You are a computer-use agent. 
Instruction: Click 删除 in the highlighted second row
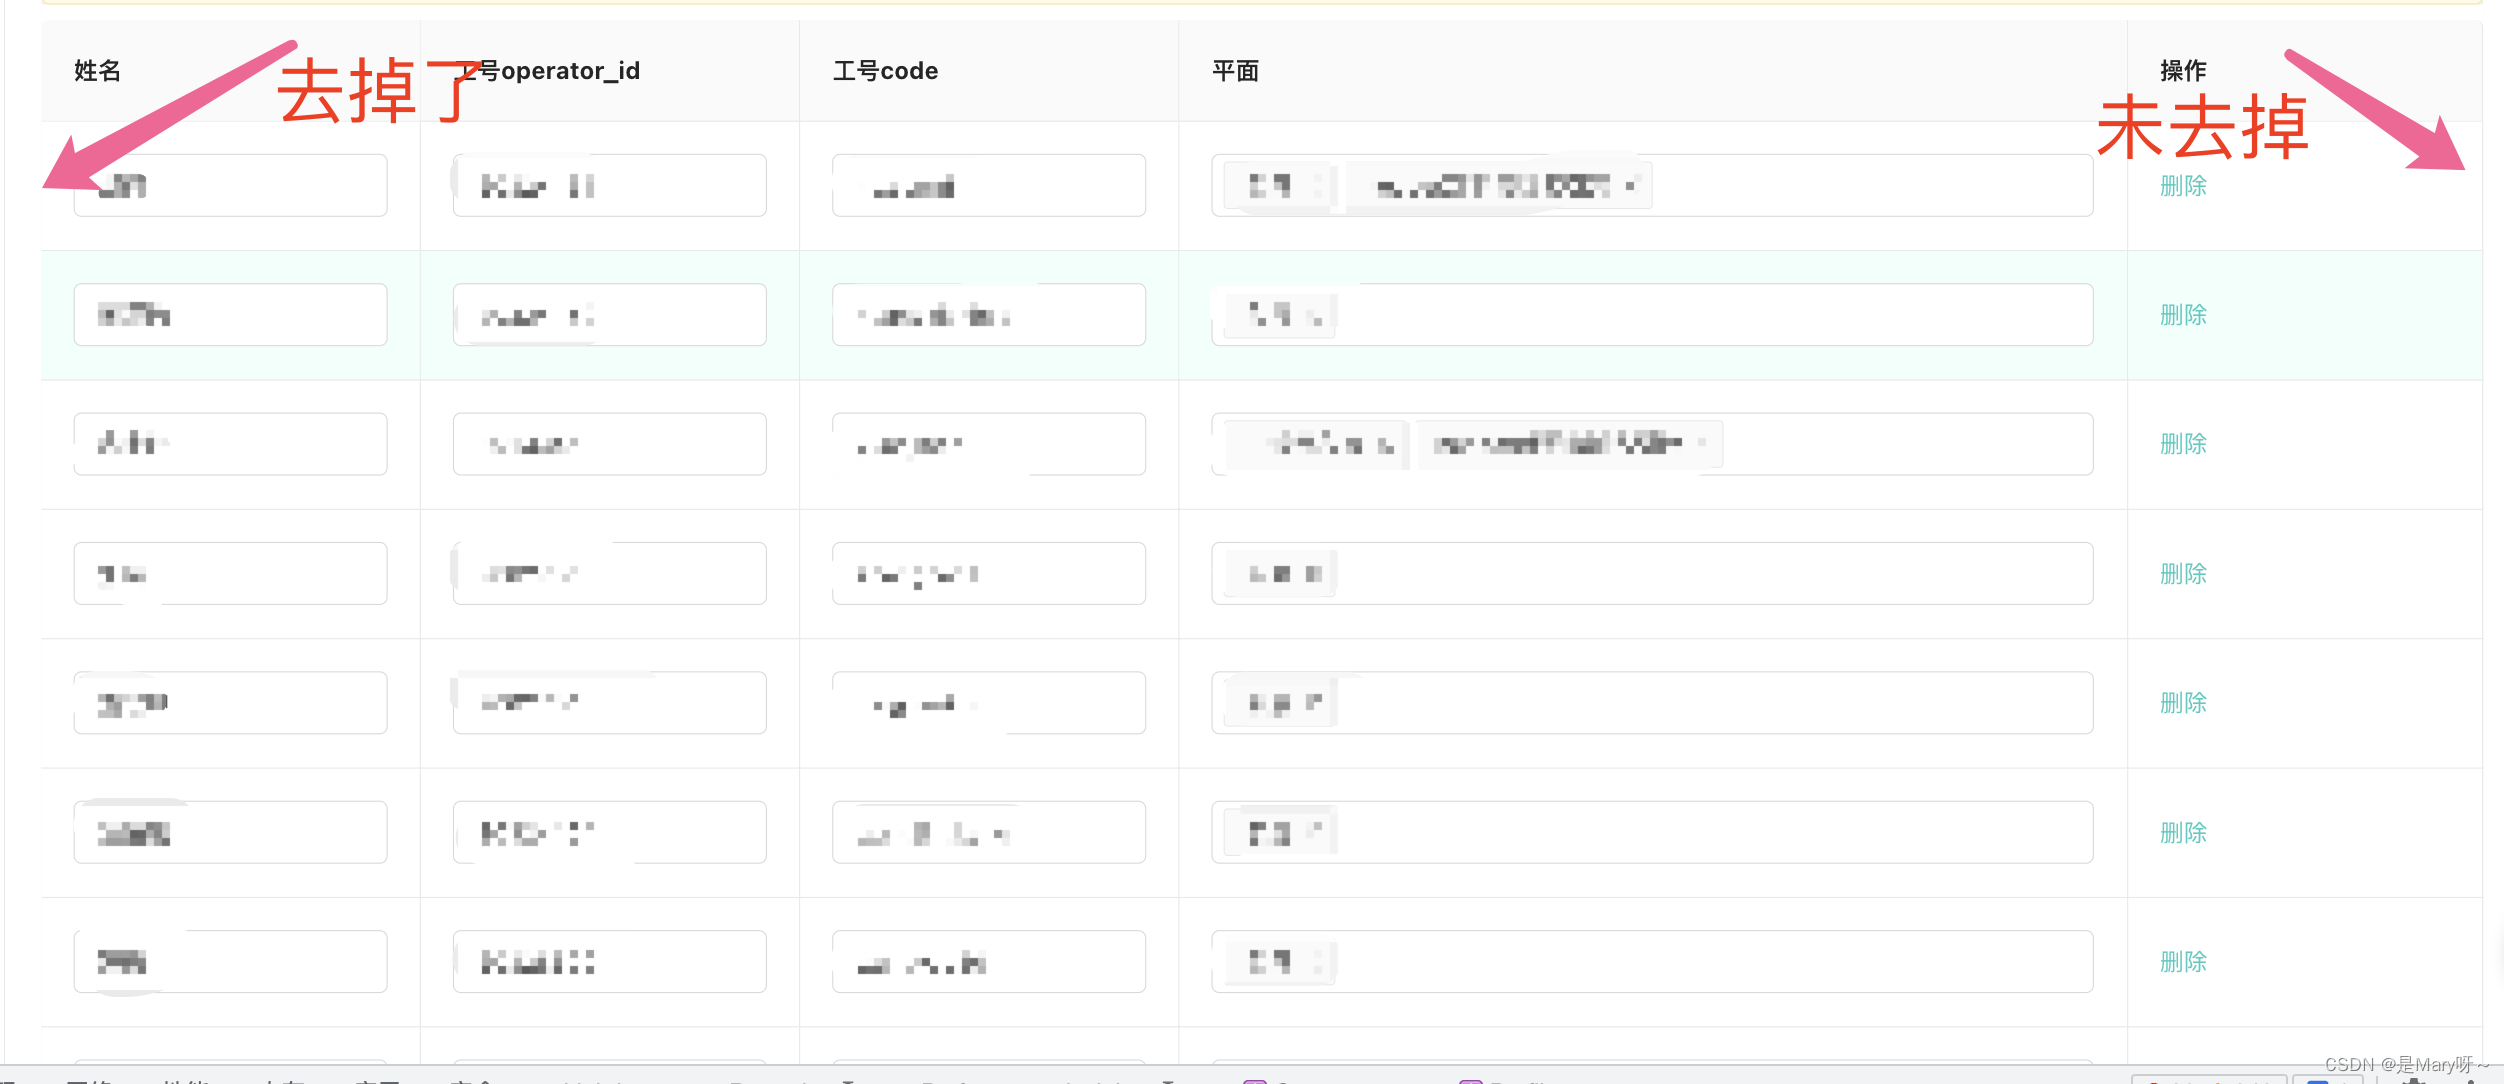point(2183,315)
